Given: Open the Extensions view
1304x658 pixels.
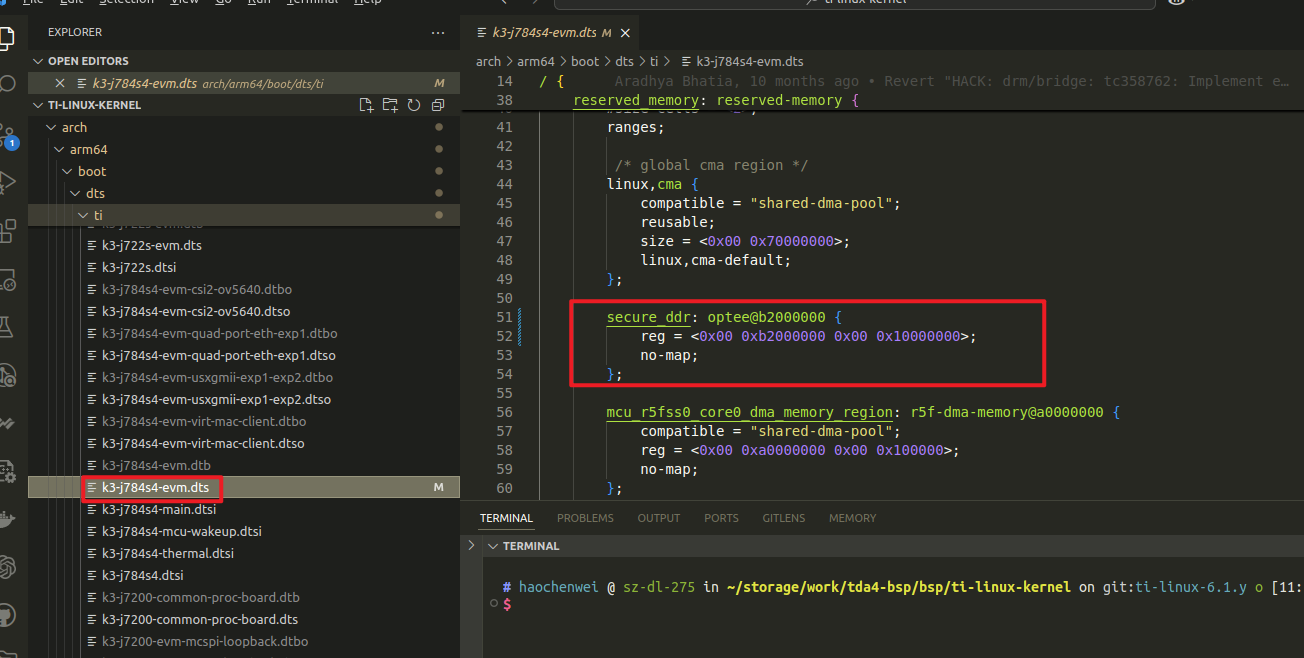Looking at the screenshot, I should [8, 231].
